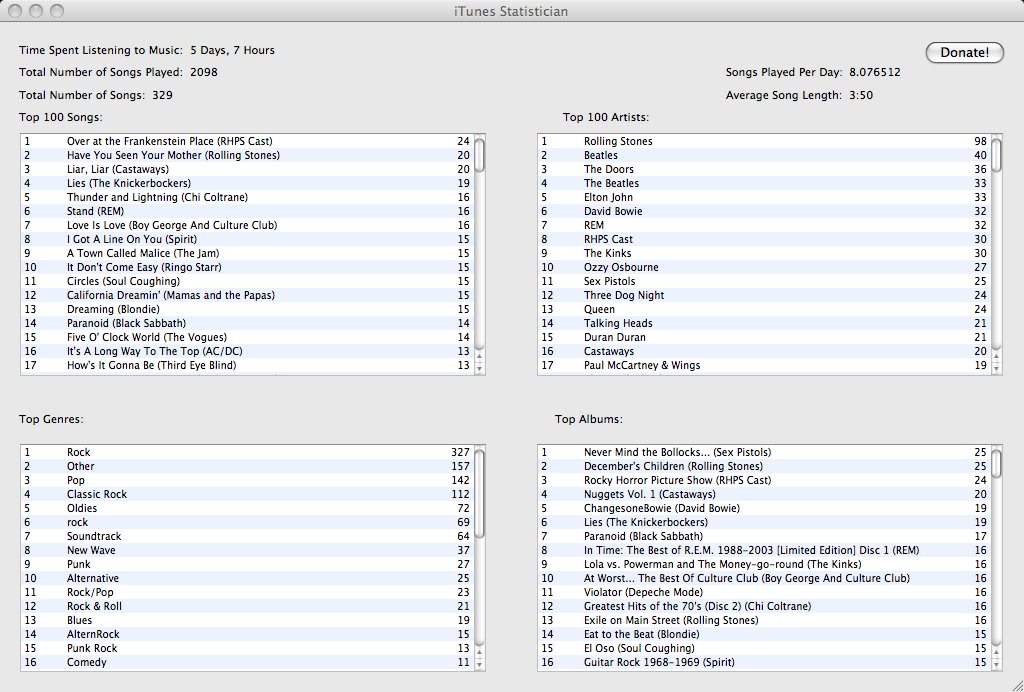The image size is (1024, 692).
Task: Click Top Genres list scroll-down arrow
Action: pos(479,664)
